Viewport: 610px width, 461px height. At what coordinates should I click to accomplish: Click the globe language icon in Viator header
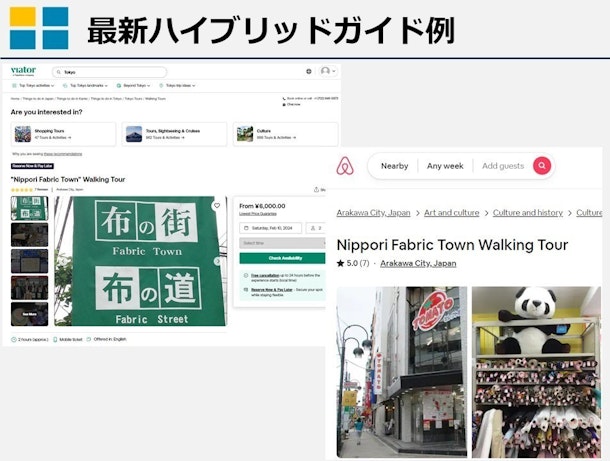pos(308,72)
